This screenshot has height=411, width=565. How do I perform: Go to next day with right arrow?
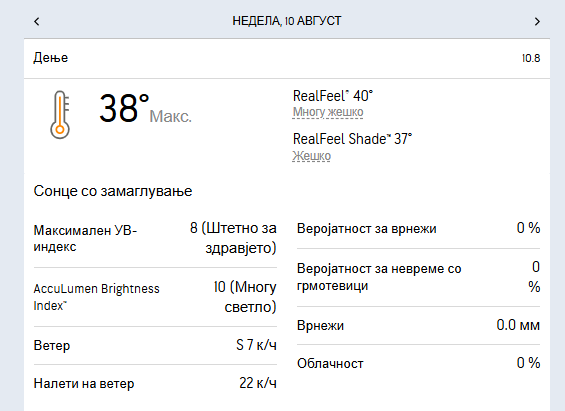(537, 22)
